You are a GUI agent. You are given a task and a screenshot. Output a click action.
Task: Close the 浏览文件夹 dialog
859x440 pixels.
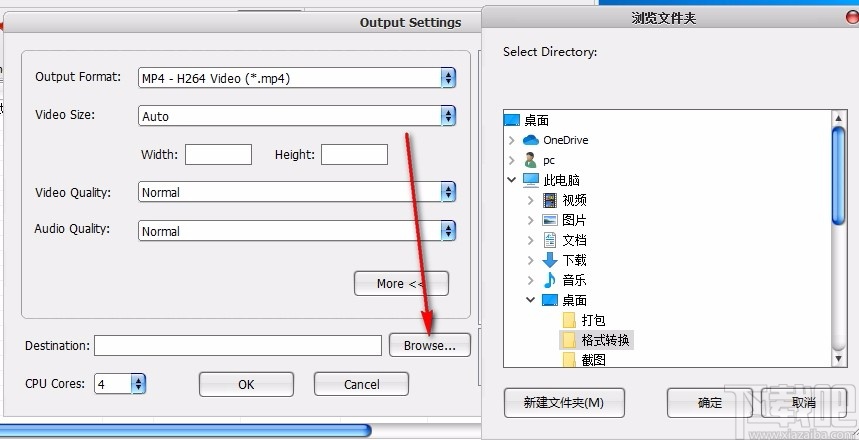tap(853, 18)
